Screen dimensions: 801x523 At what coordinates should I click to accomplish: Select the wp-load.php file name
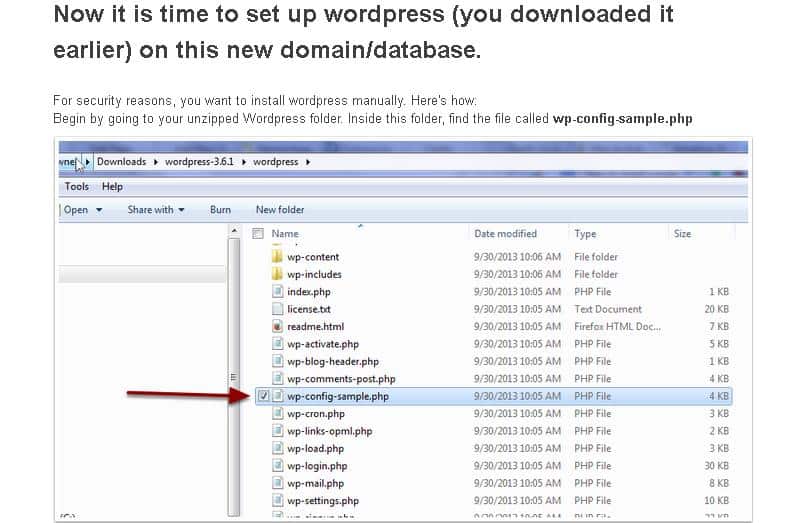(315, 448)
